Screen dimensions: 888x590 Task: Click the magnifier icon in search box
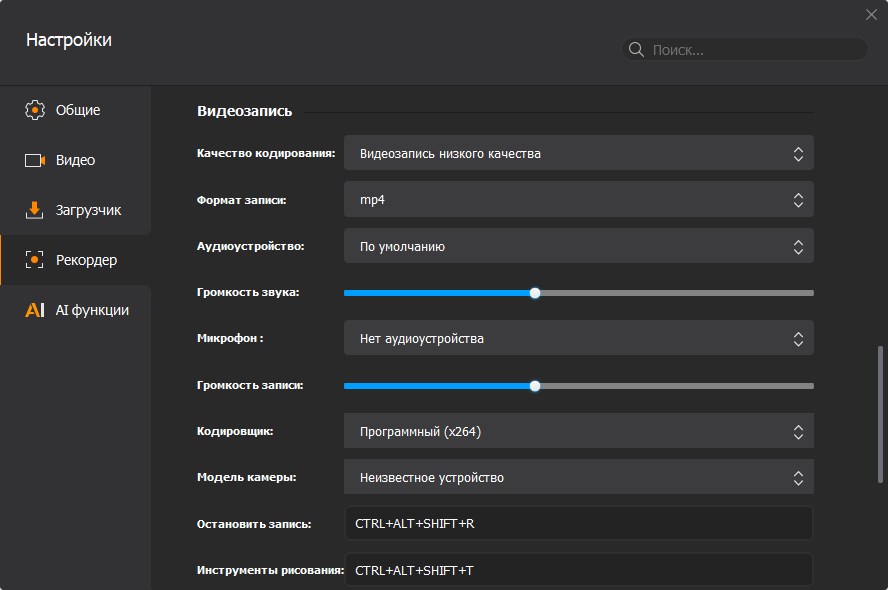pos(636,49)
